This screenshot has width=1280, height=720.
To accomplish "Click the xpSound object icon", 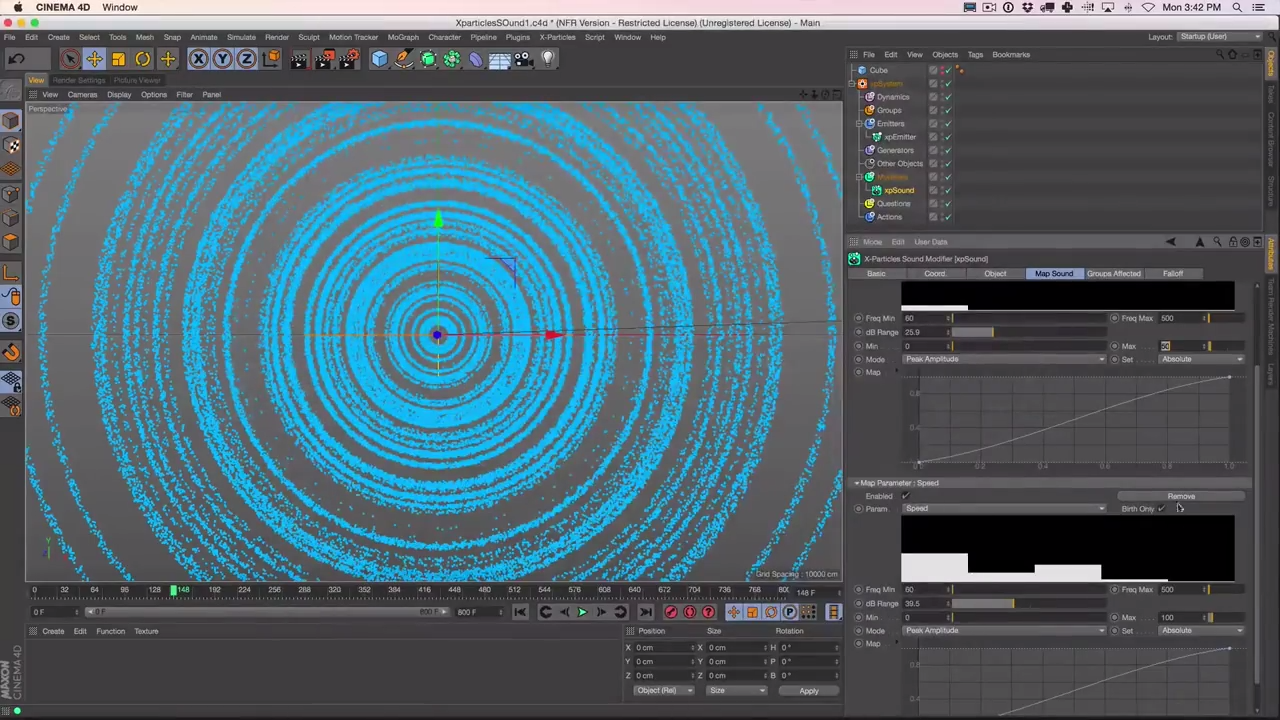I will [877, 190].
